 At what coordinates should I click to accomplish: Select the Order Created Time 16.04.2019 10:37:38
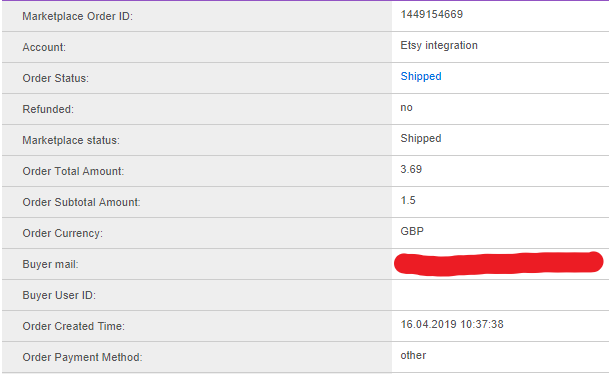tap(452, 324)
